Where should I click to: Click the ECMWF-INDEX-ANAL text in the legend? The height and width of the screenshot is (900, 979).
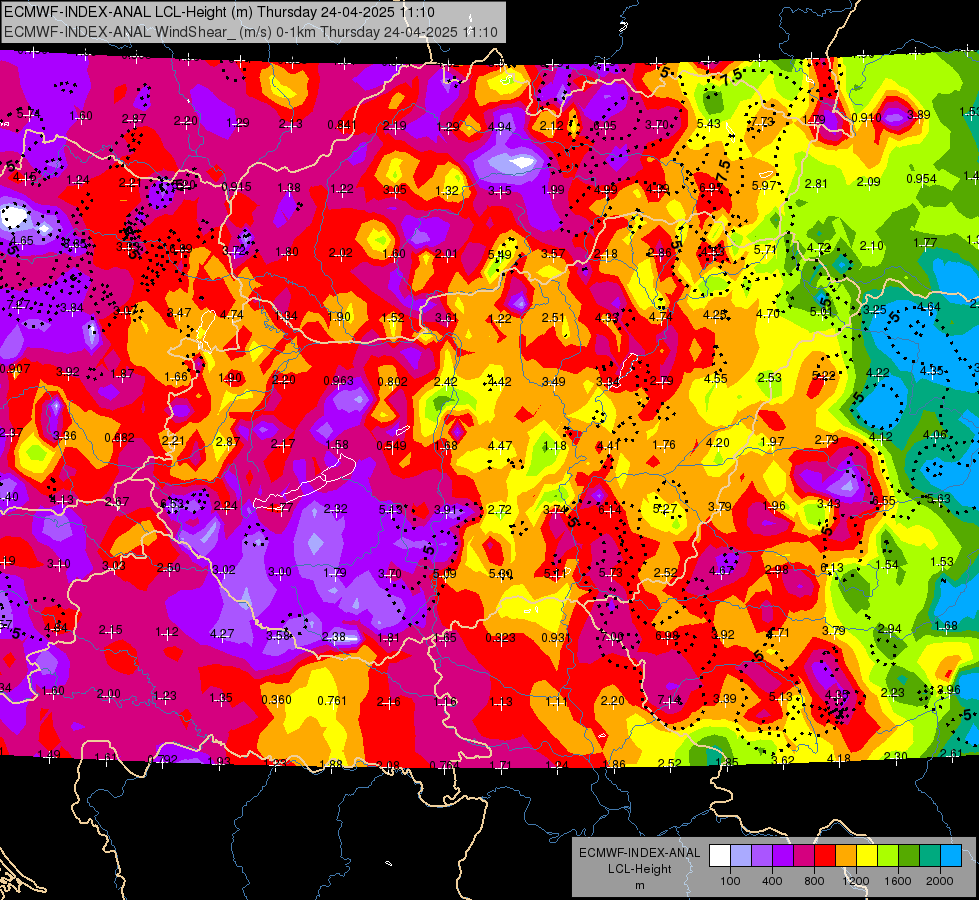tap(639, 853)
